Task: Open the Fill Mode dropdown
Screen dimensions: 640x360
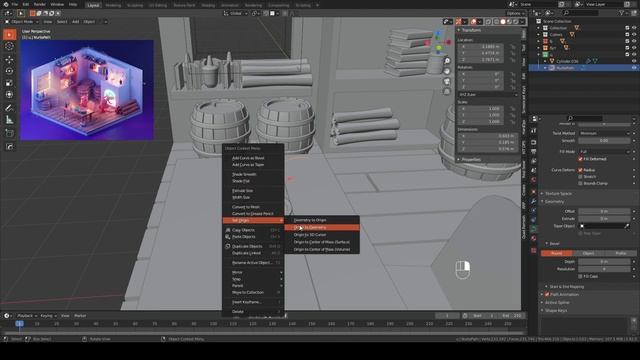Action: coord(604,151)
